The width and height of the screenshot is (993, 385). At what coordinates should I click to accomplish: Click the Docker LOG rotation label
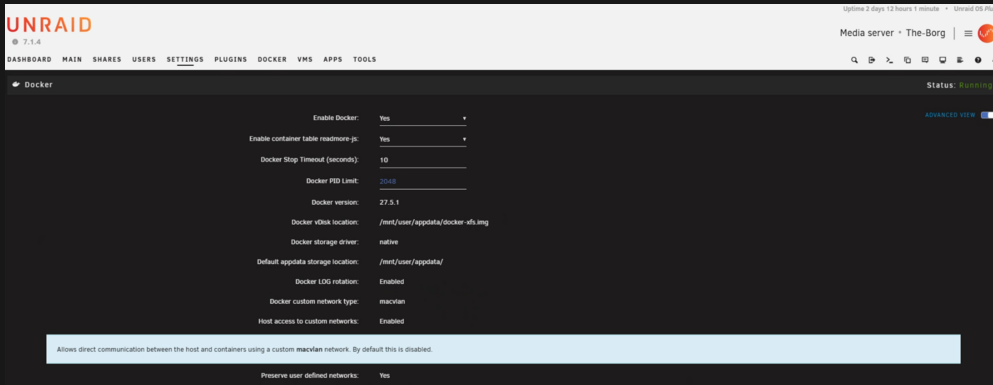(327, 281)
